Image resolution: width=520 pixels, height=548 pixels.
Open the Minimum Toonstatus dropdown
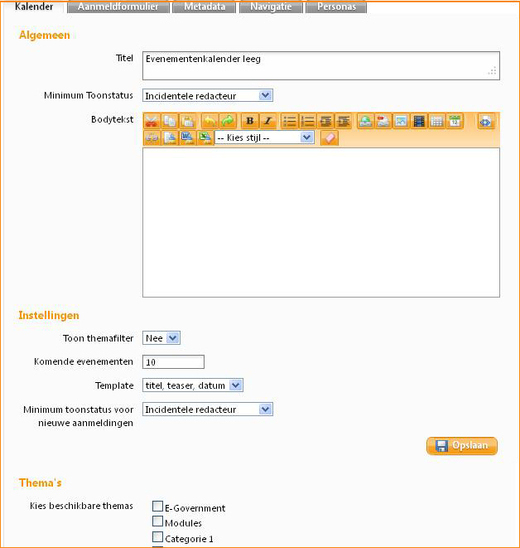coord(208,95)
